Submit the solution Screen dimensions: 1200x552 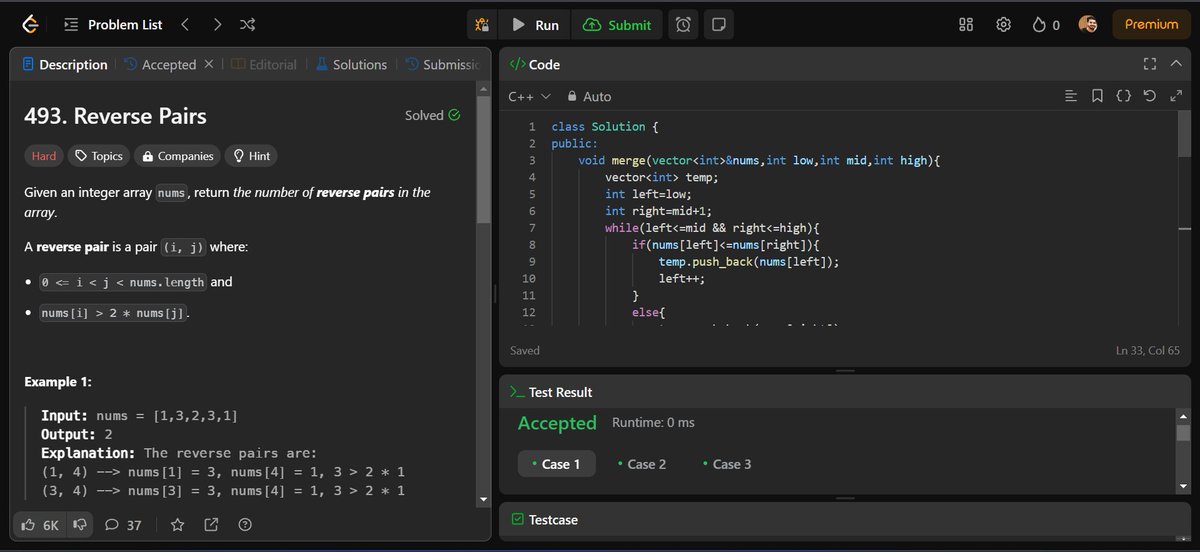(617, 25)
